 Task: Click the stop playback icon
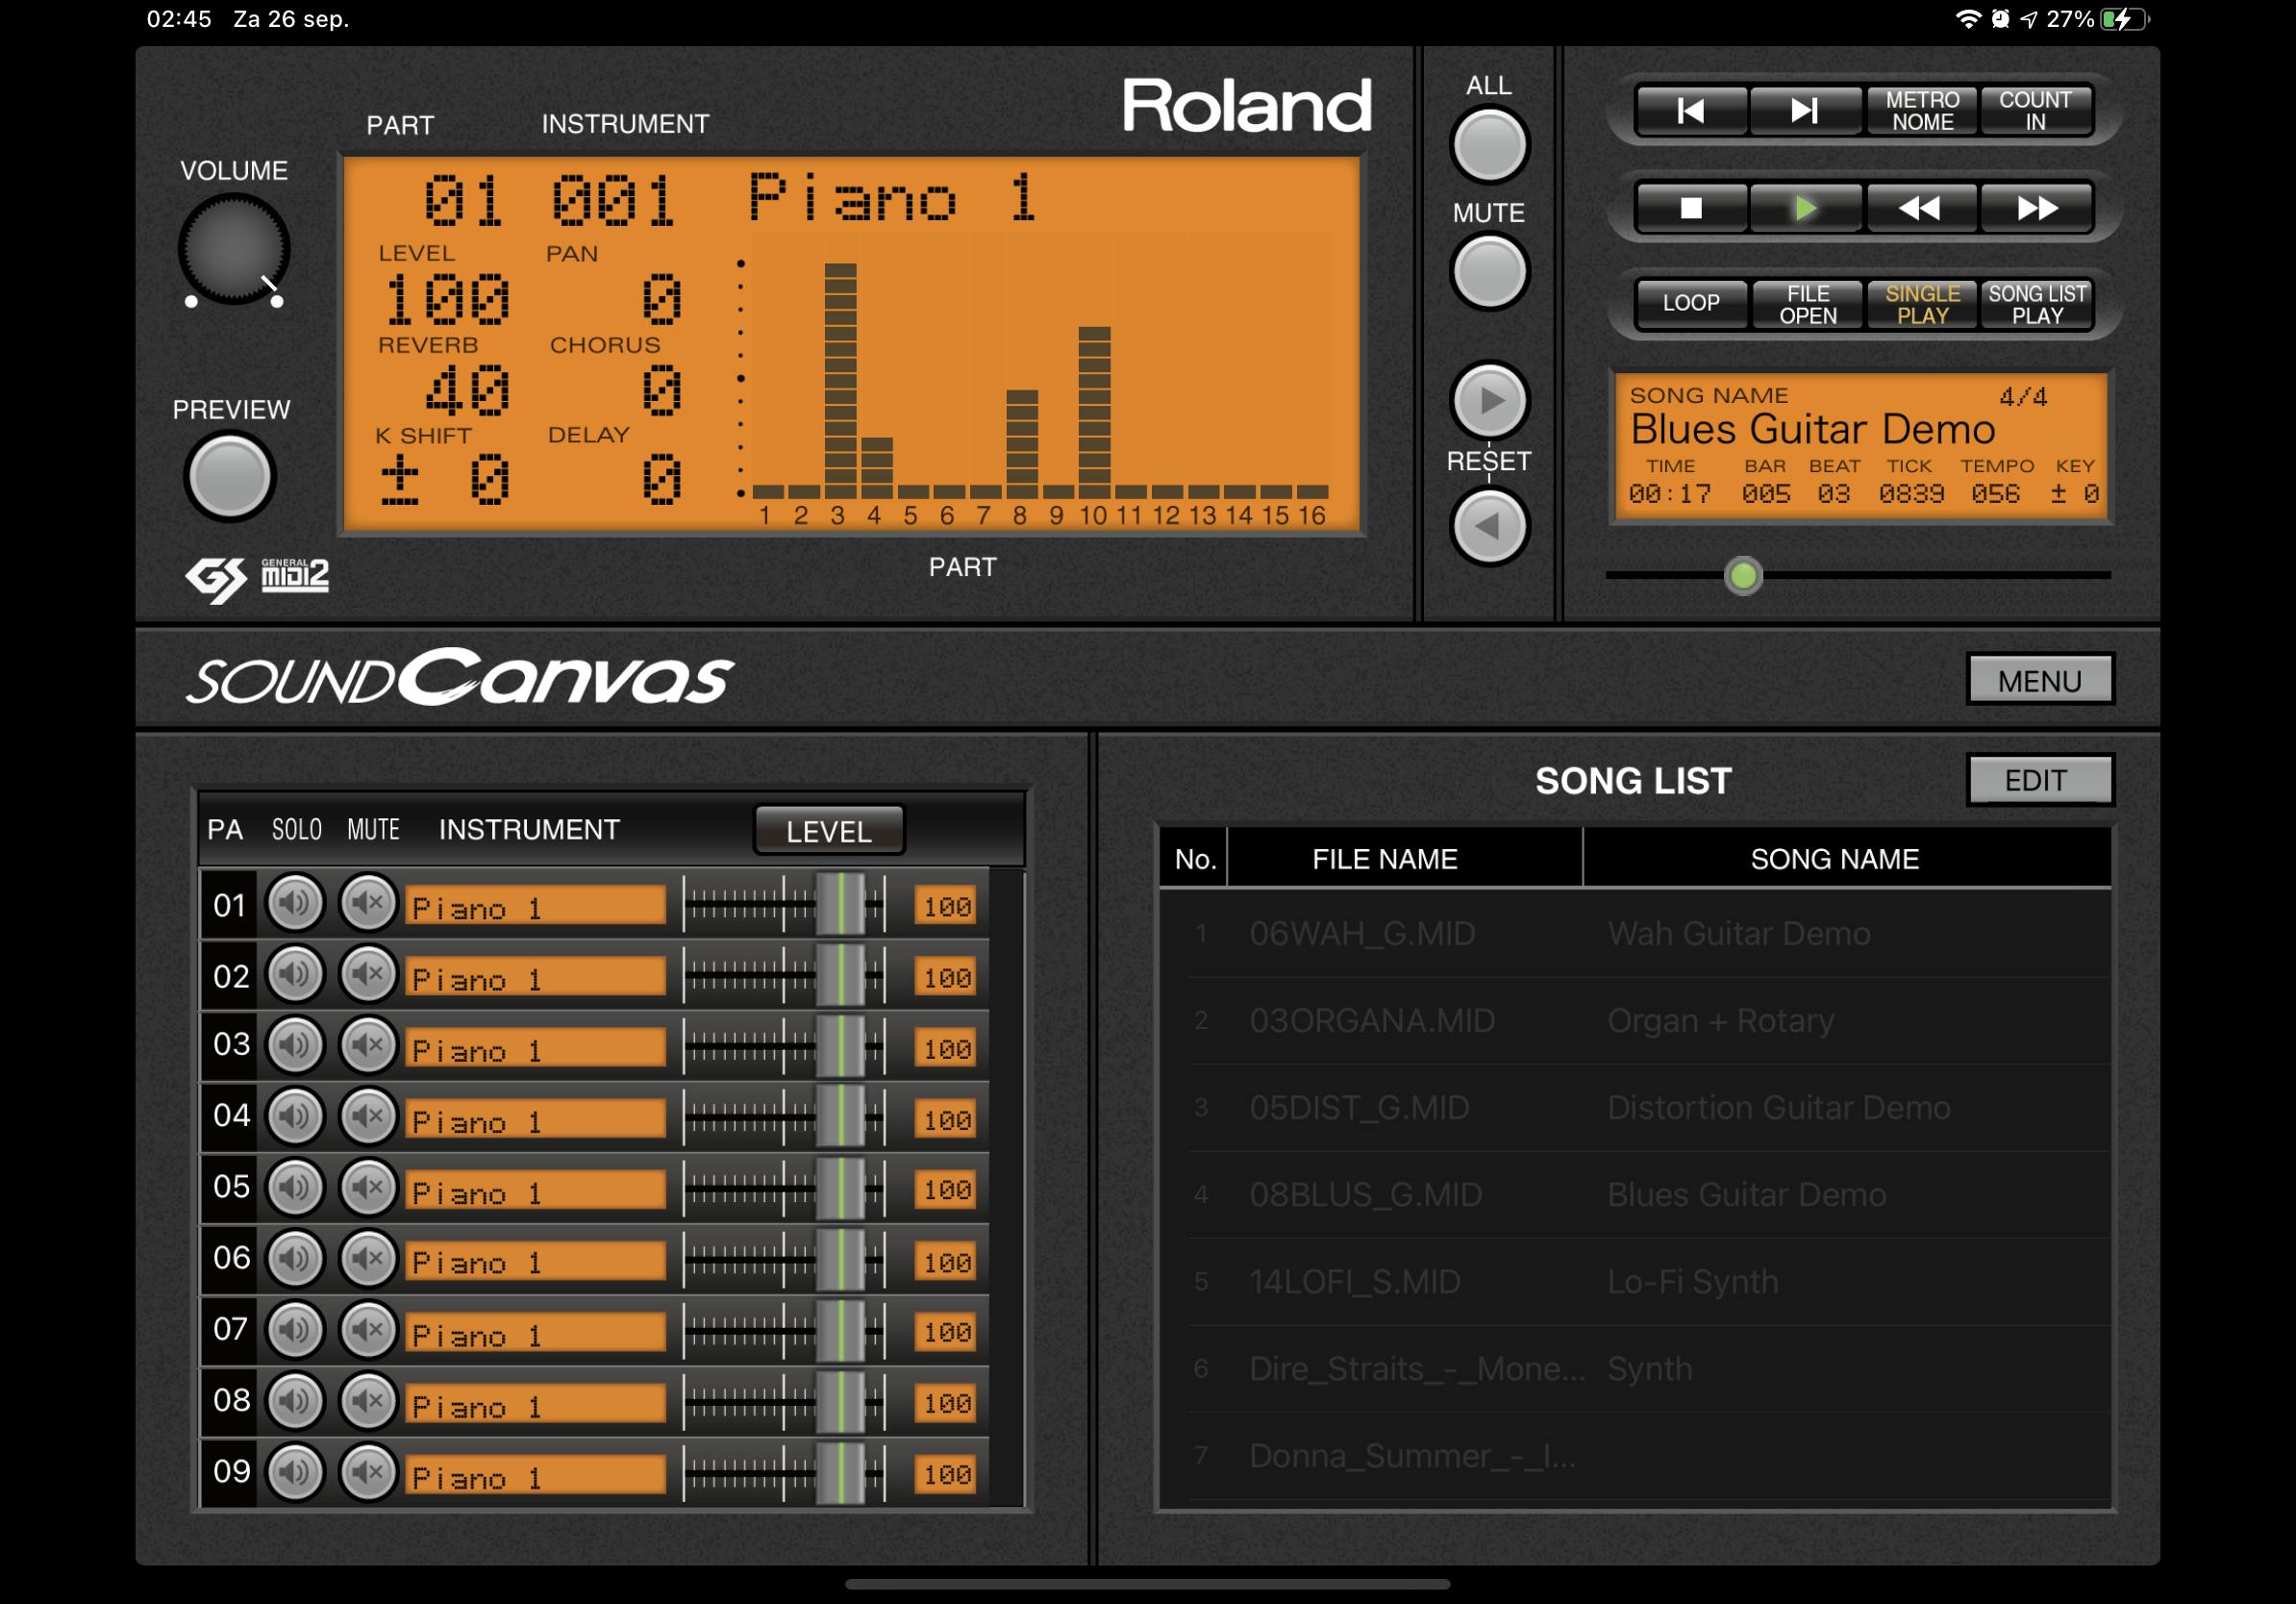(x=1690, y=208)
